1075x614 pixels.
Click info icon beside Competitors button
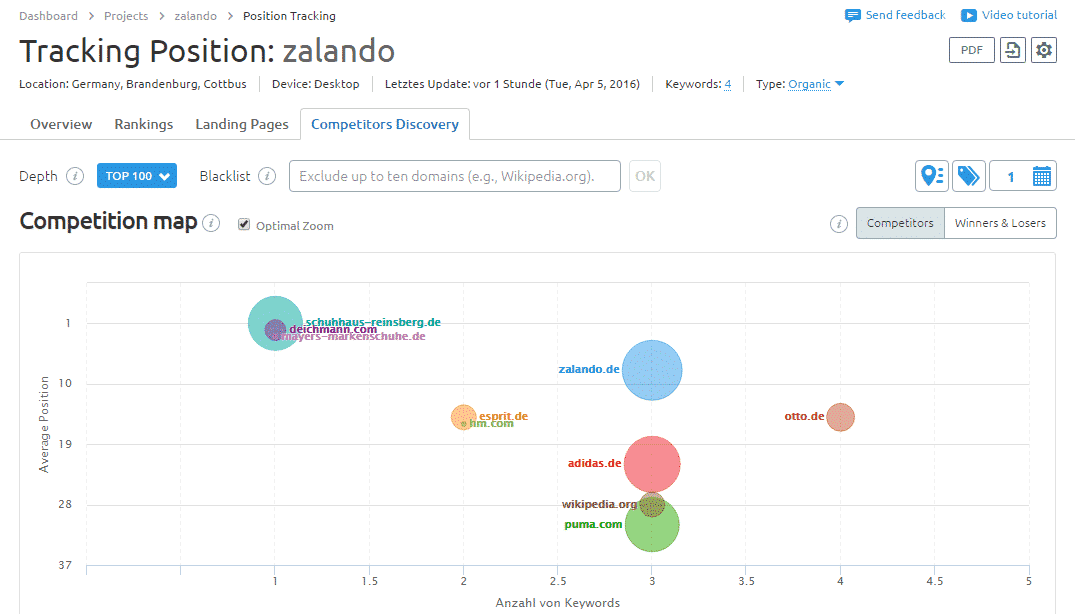838,224
